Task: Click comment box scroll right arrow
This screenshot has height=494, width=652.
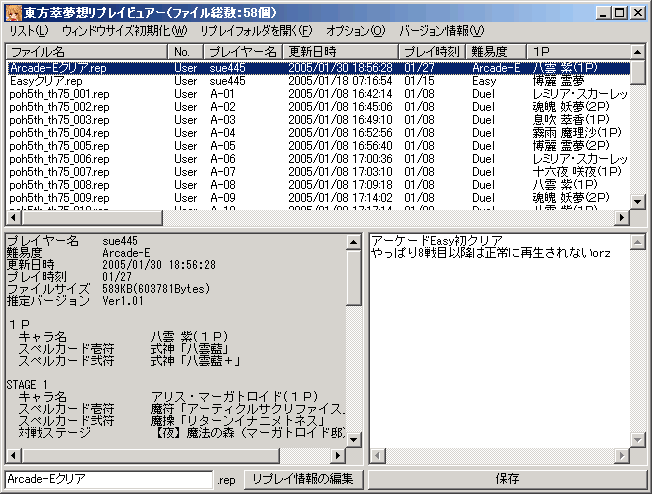Action: coord(622,455)
